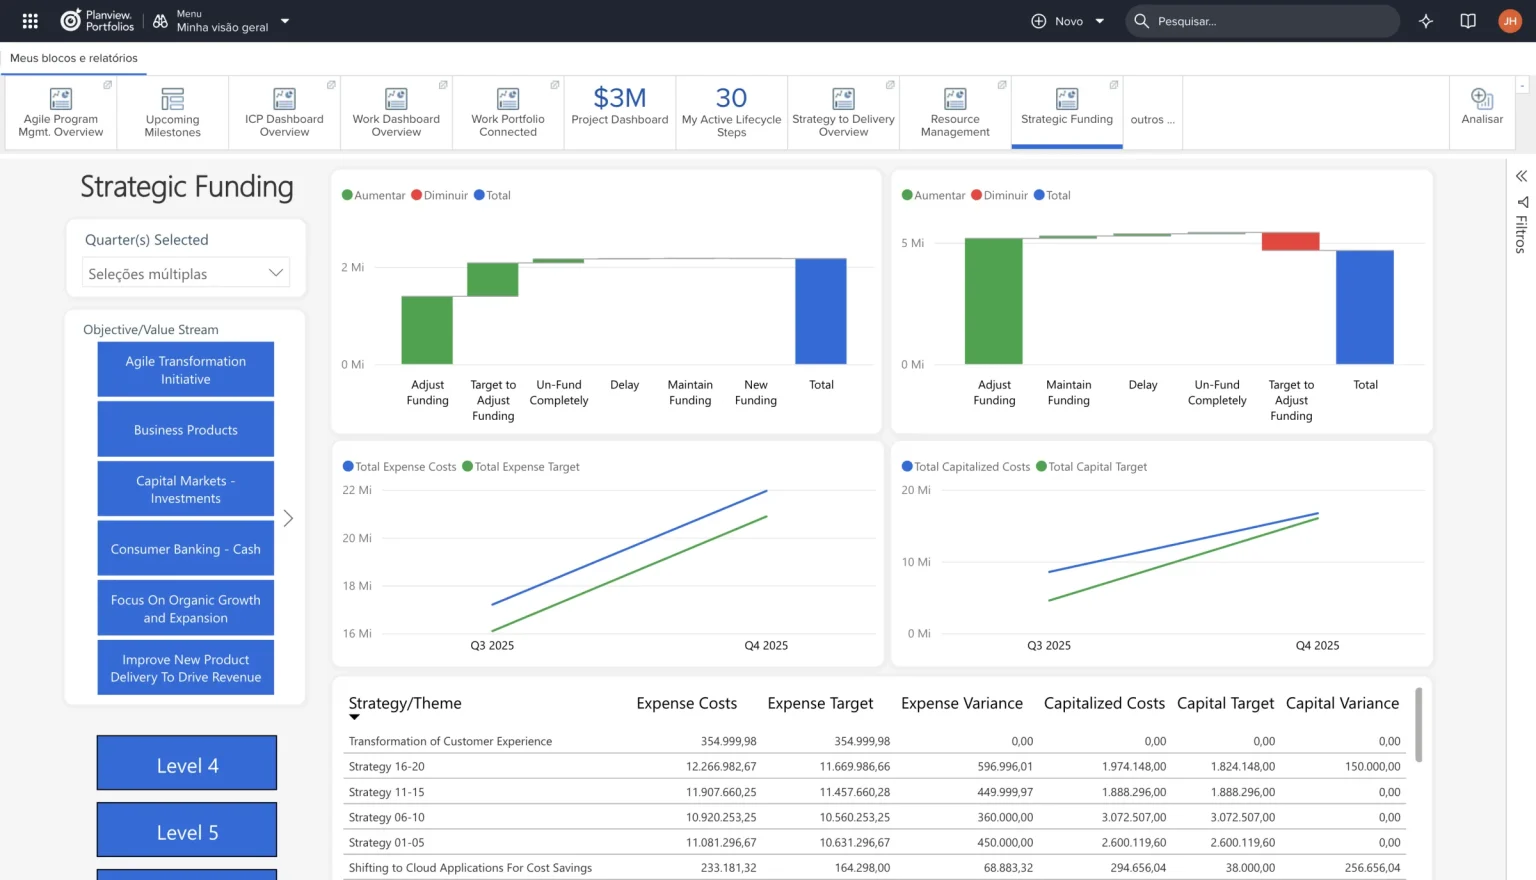Pop out the Resource Management tile
The width and height of the screenshot is (1536, 880).
point(1001,85)
